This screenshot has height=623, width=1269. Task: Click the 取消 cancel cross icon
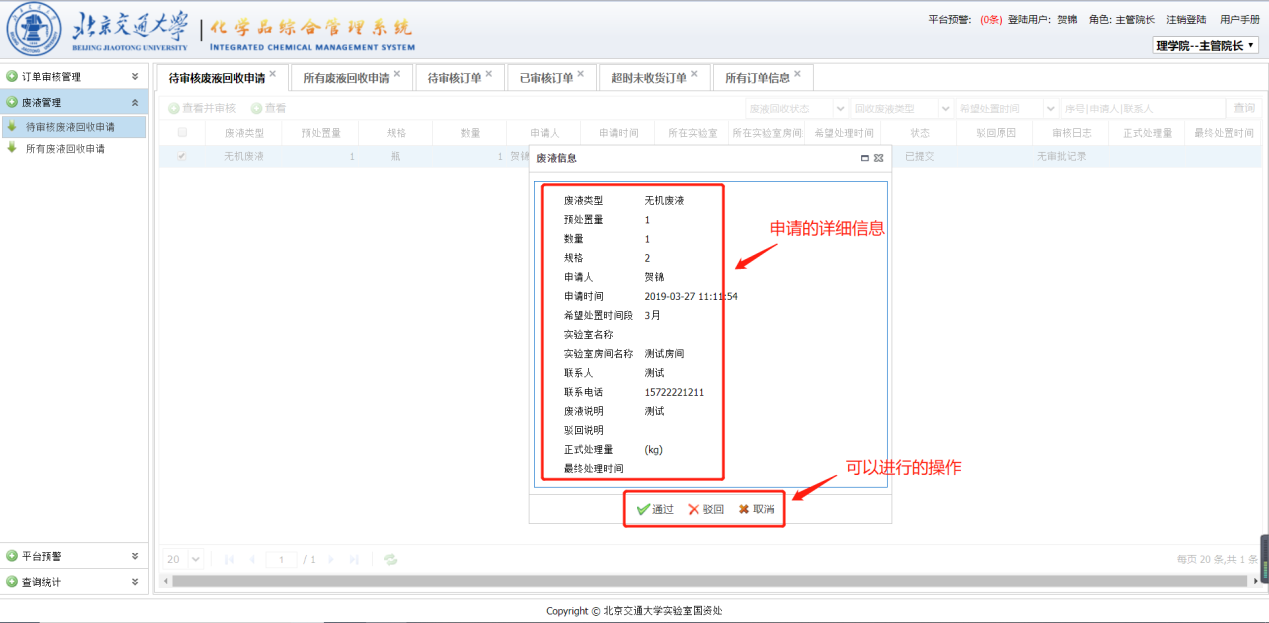[x=744, y=509]
